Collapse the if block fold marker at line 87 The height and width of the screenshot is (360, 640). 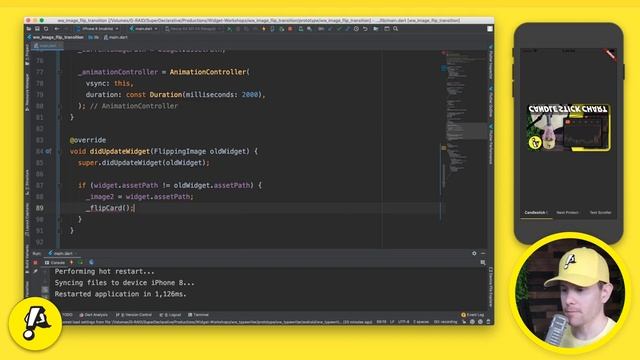click(x=60, y=185)
